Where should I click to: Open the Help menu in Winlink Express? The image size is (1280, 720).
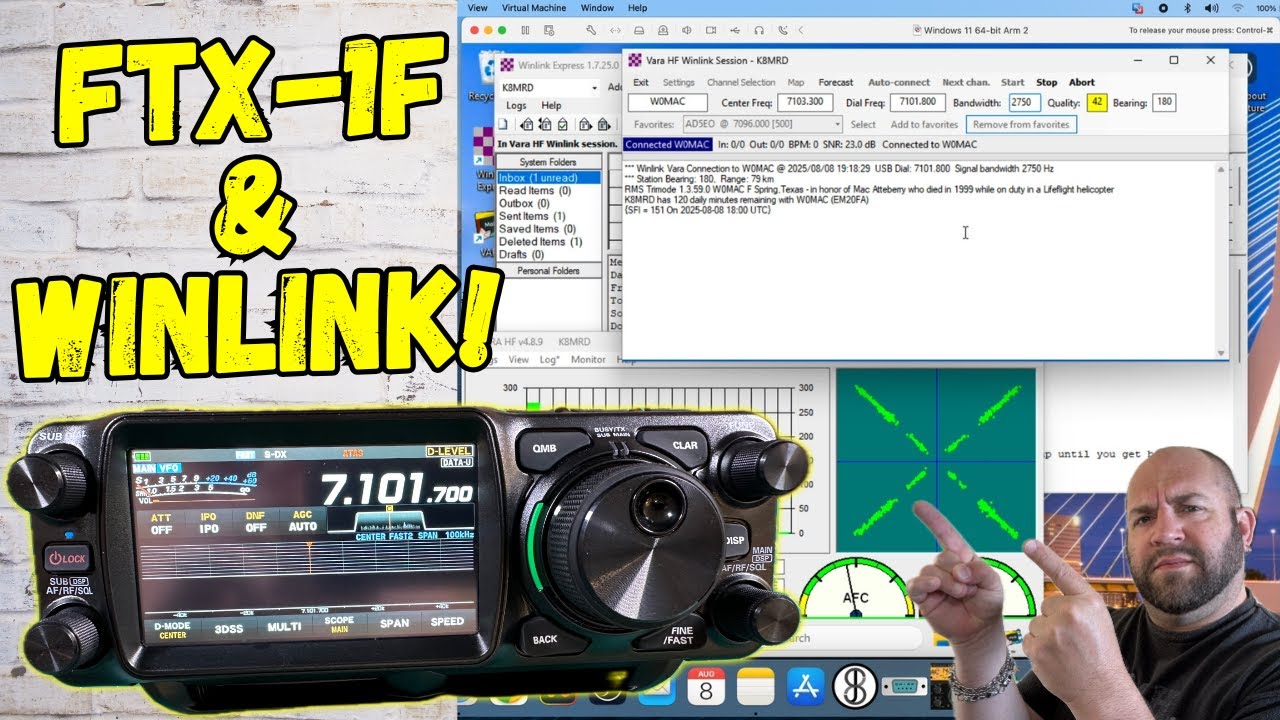pyautogui.click(x=551, y=106)
